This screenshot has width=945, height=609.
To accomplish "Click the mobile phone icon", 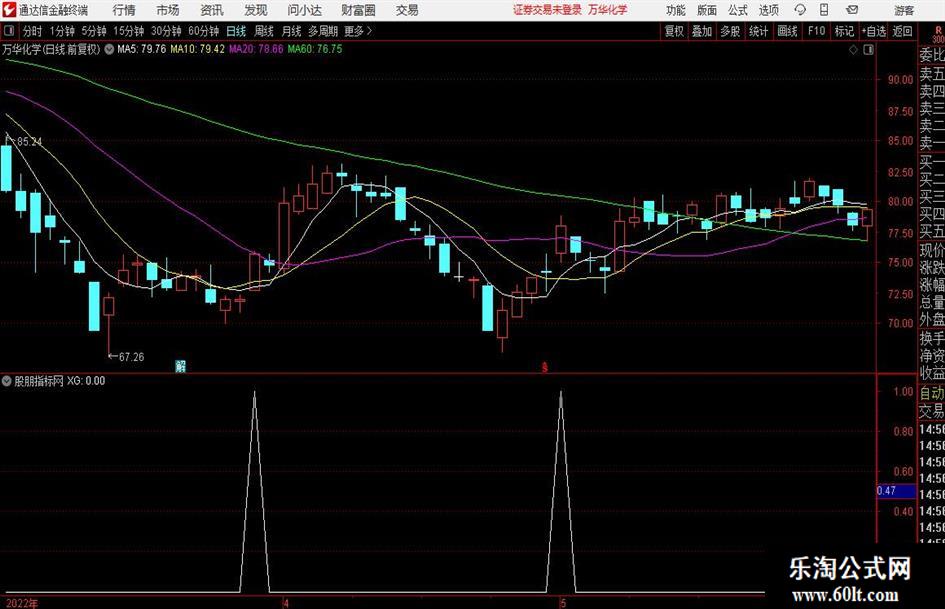I will [x=824, y=10].
